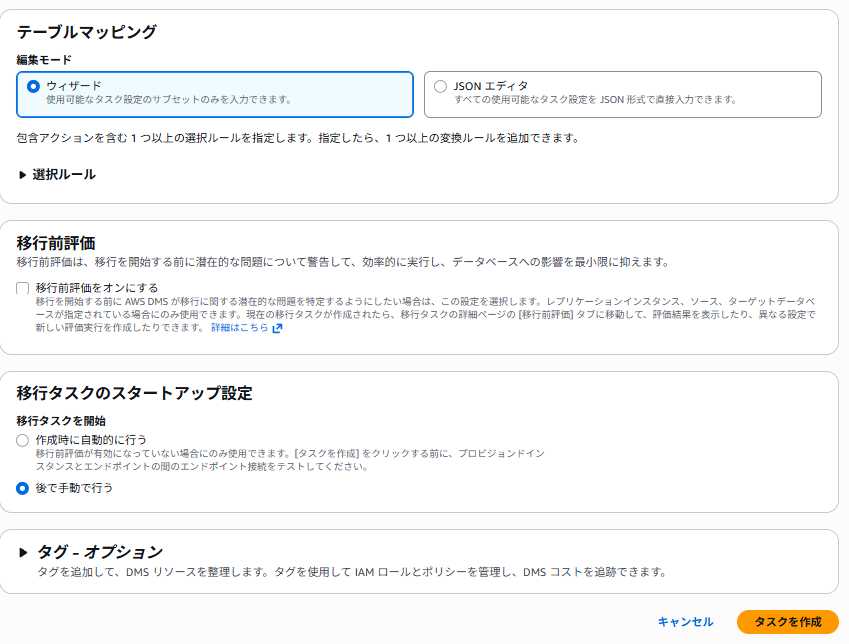Click the 移行前評価をオンにする label text
The image size is (849, 644).
pos(97,288)
